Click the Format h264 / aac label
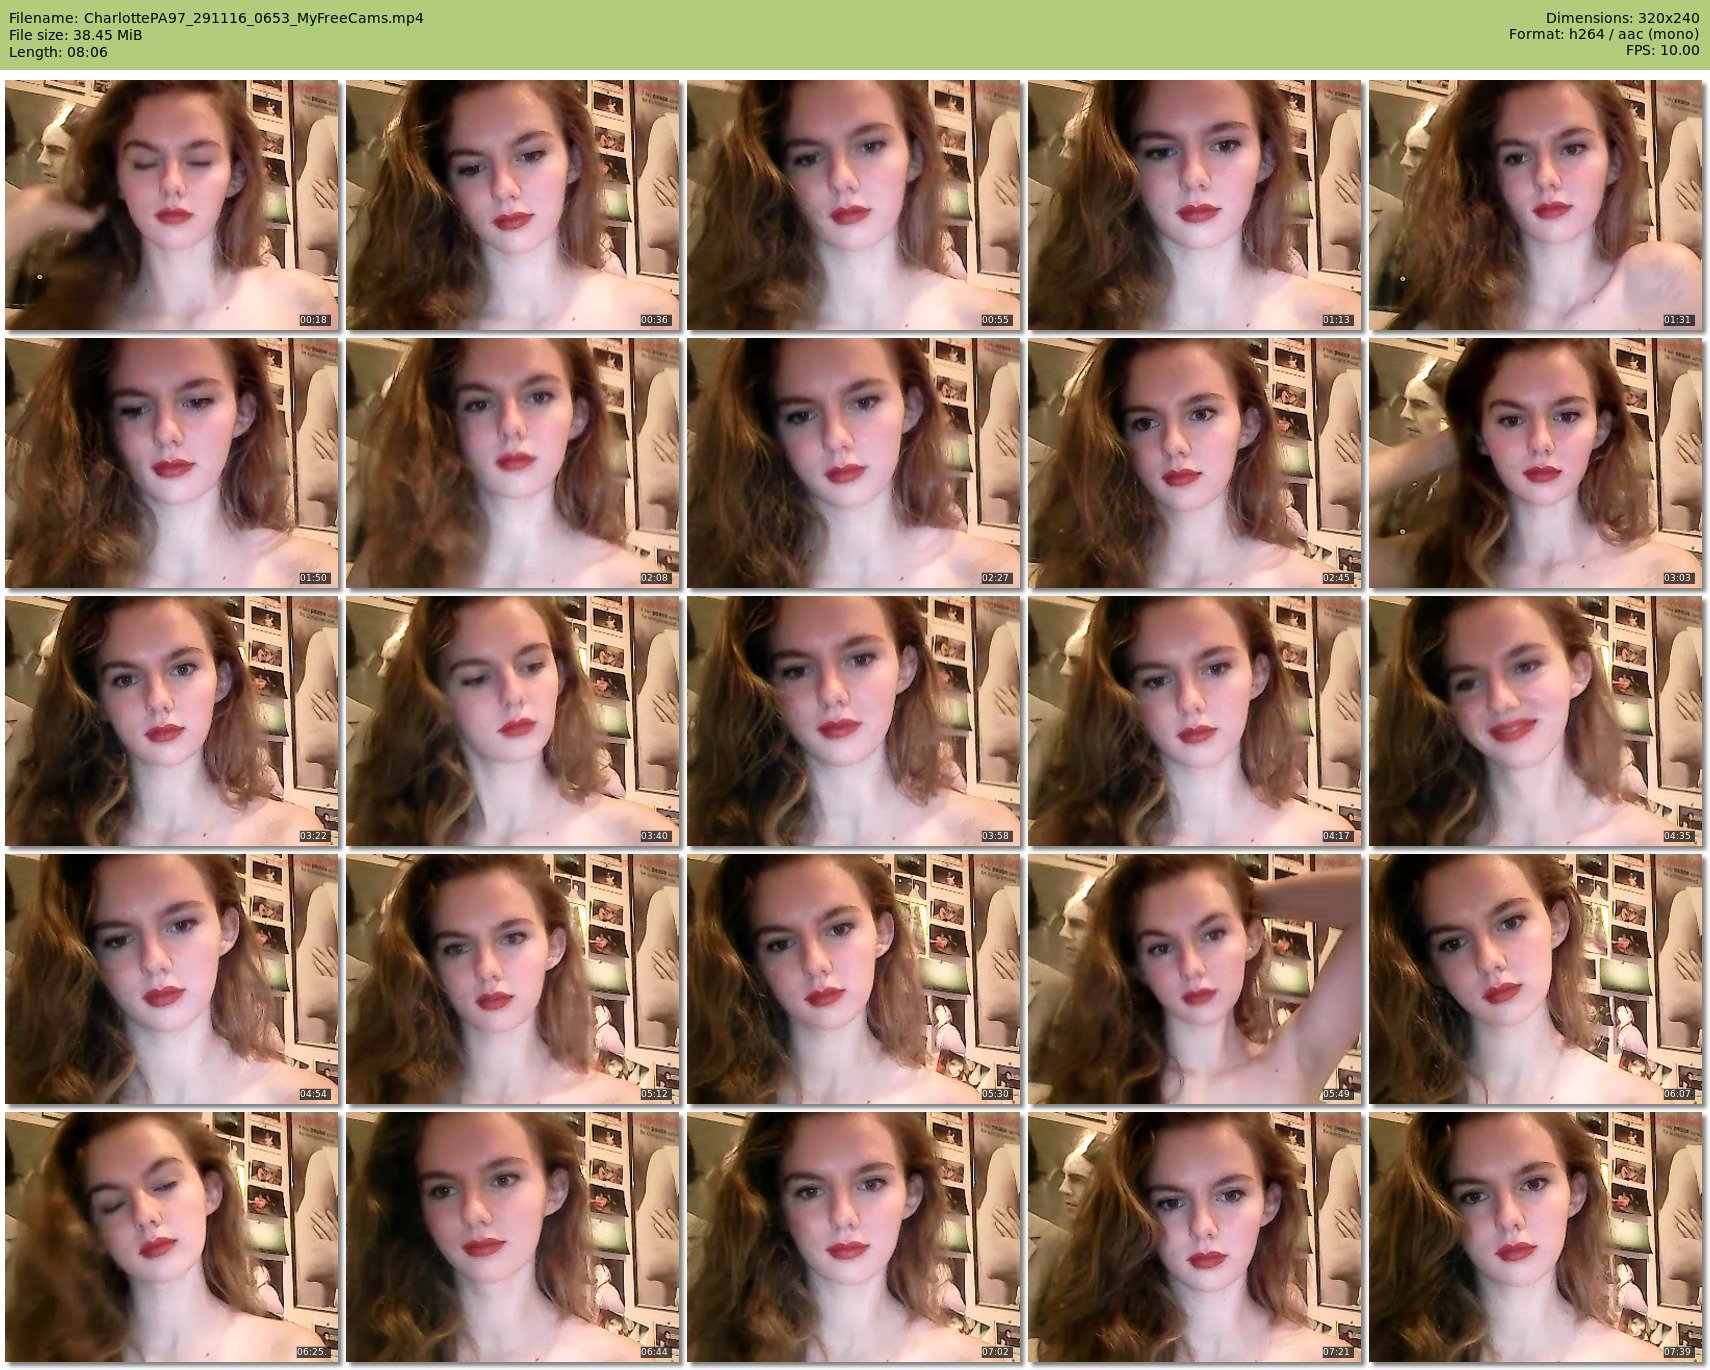Image resolution: width=1710 pixels, height=1370 pixels. (1603, 35)
